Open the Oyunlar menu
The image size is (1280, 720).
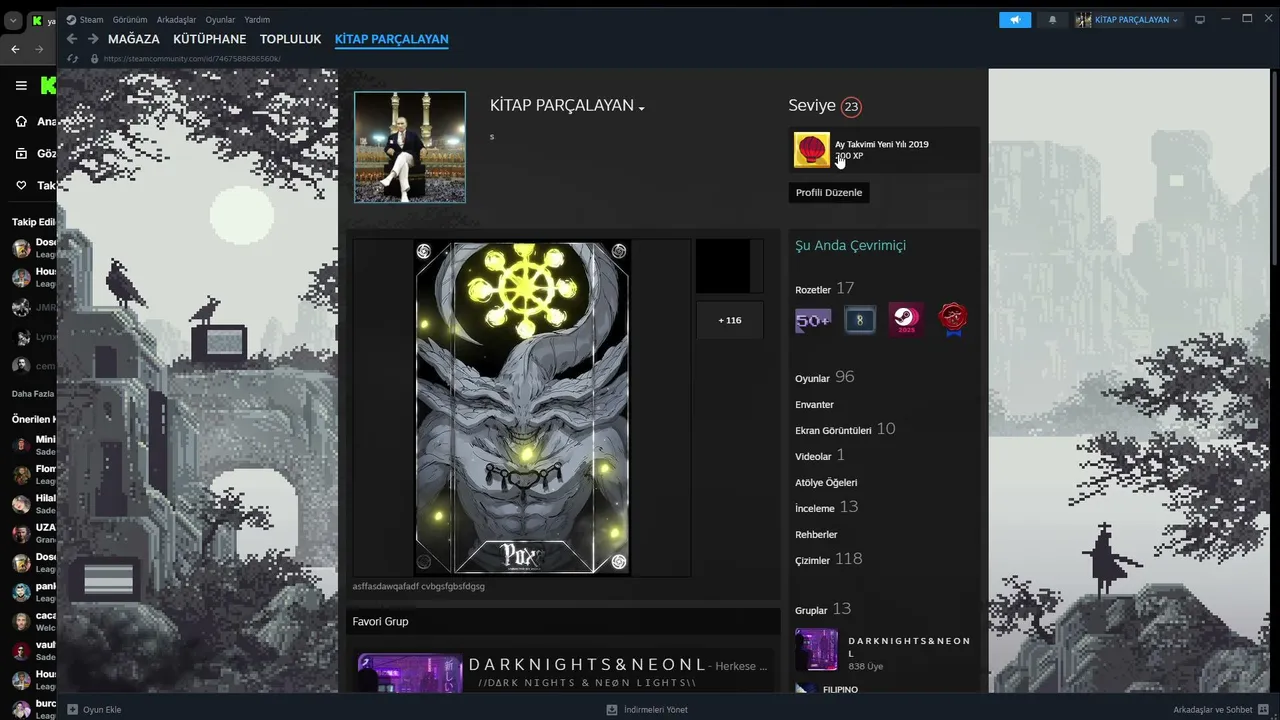coord(220,20)
